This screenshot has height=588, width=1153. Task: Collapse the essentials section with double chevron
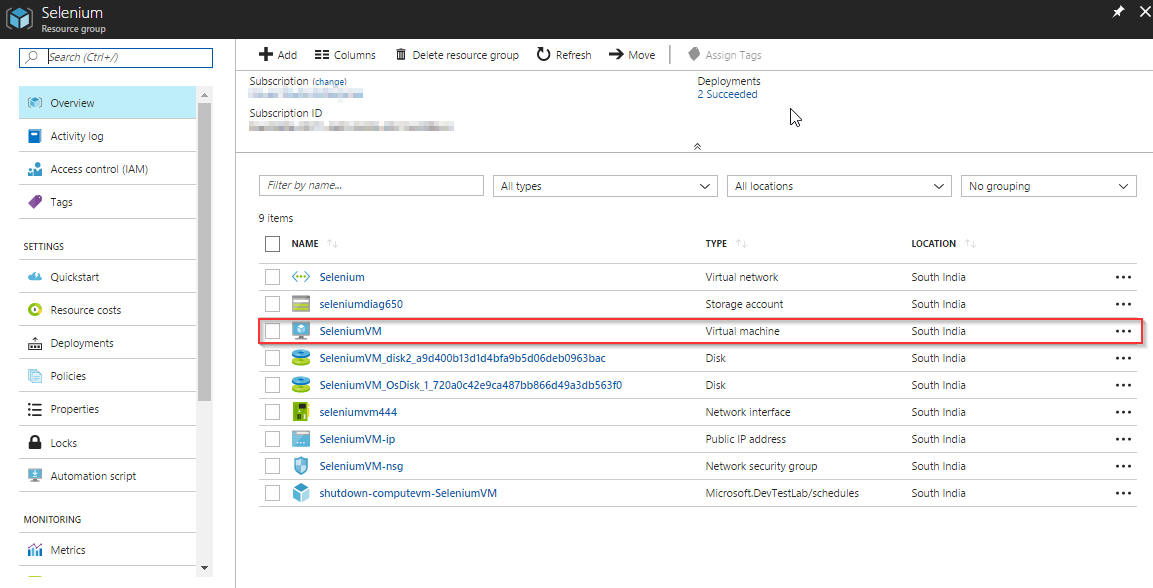click(x=697, y=146)
